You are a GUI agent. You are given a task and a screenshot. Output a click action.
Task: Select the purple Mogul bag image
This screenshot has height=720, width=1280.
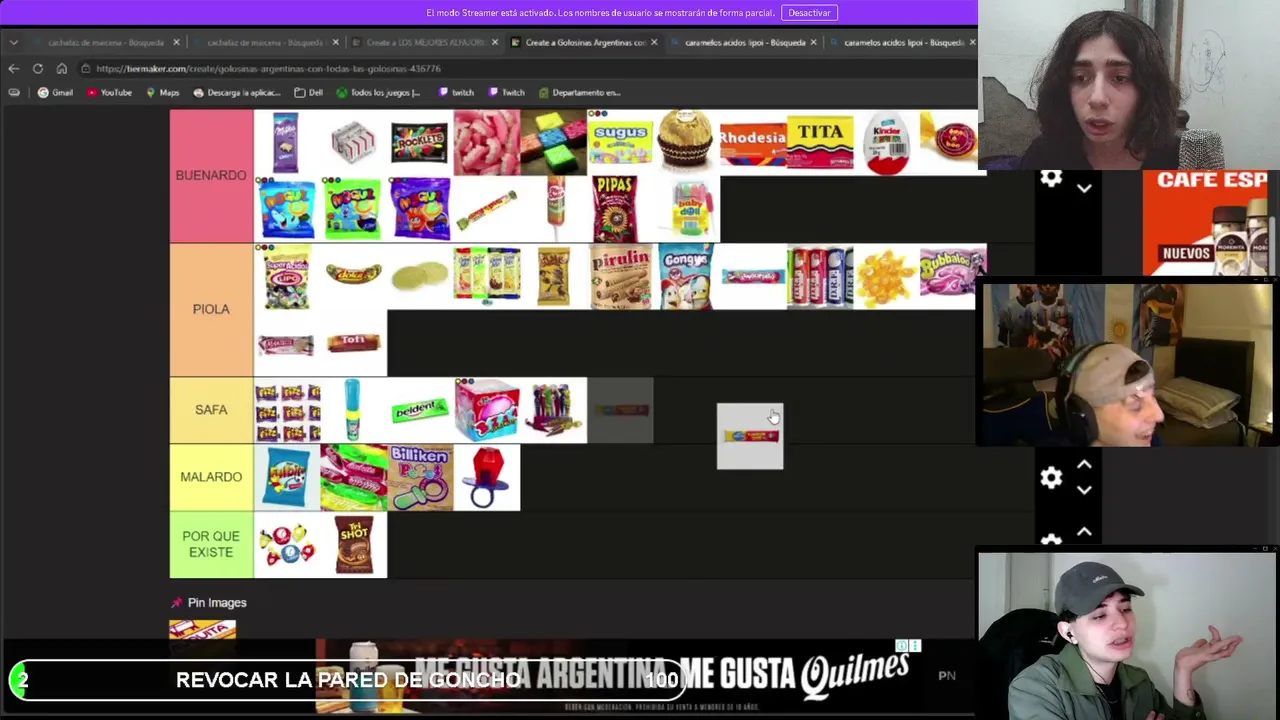420,209
